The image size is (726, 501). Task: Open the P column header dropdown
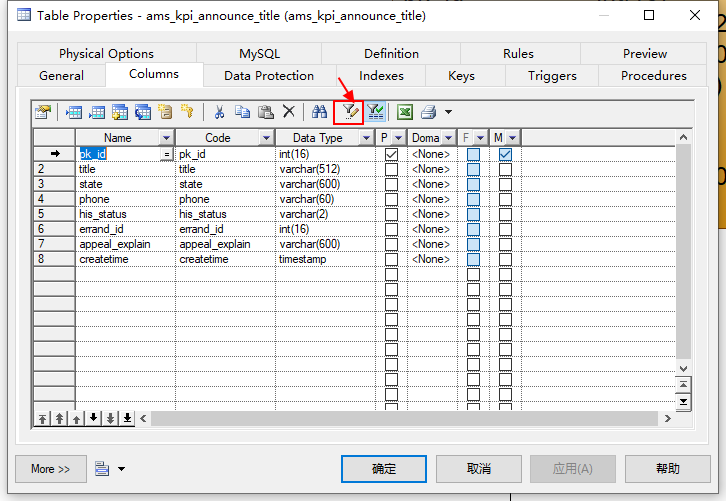point(398,138)
